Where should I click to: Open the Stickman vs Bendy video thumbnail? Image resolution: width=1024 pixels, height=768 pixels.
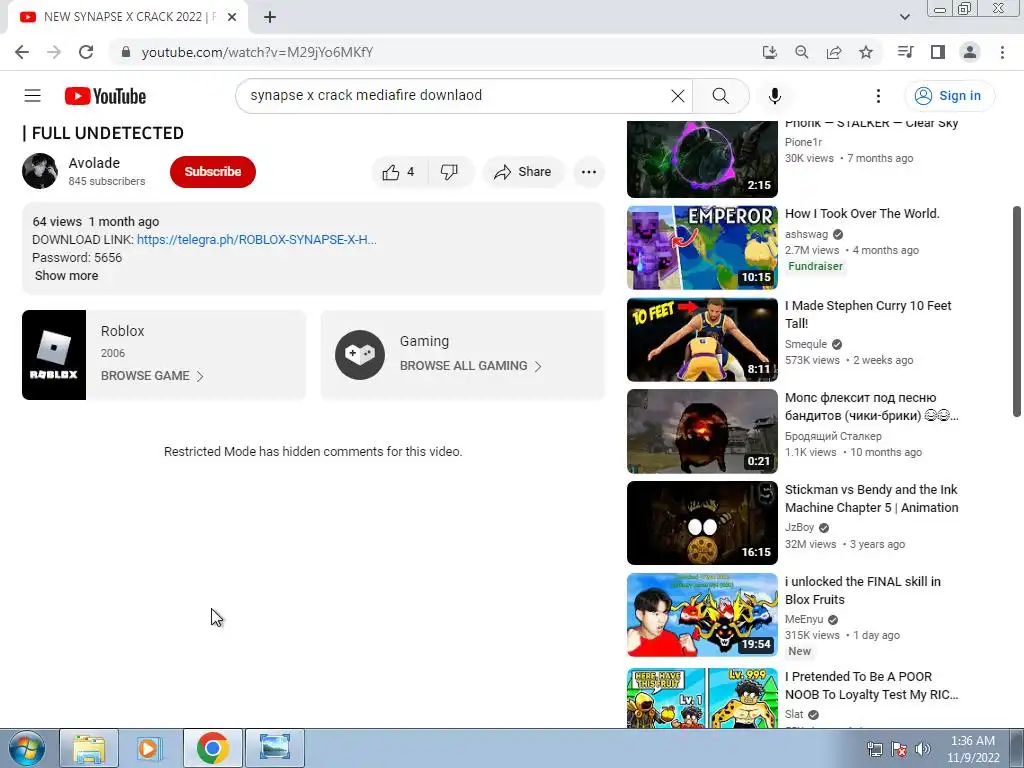(702, 523)
